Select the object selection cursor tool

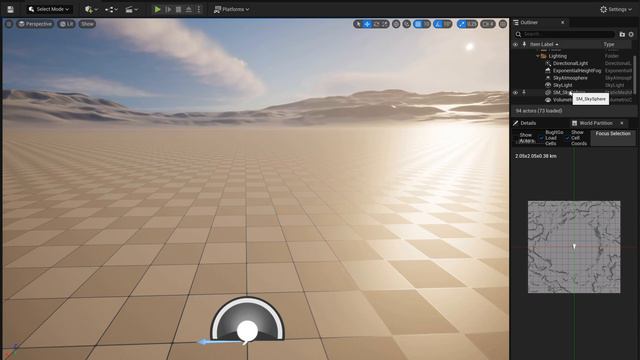(x=358, y=24)
